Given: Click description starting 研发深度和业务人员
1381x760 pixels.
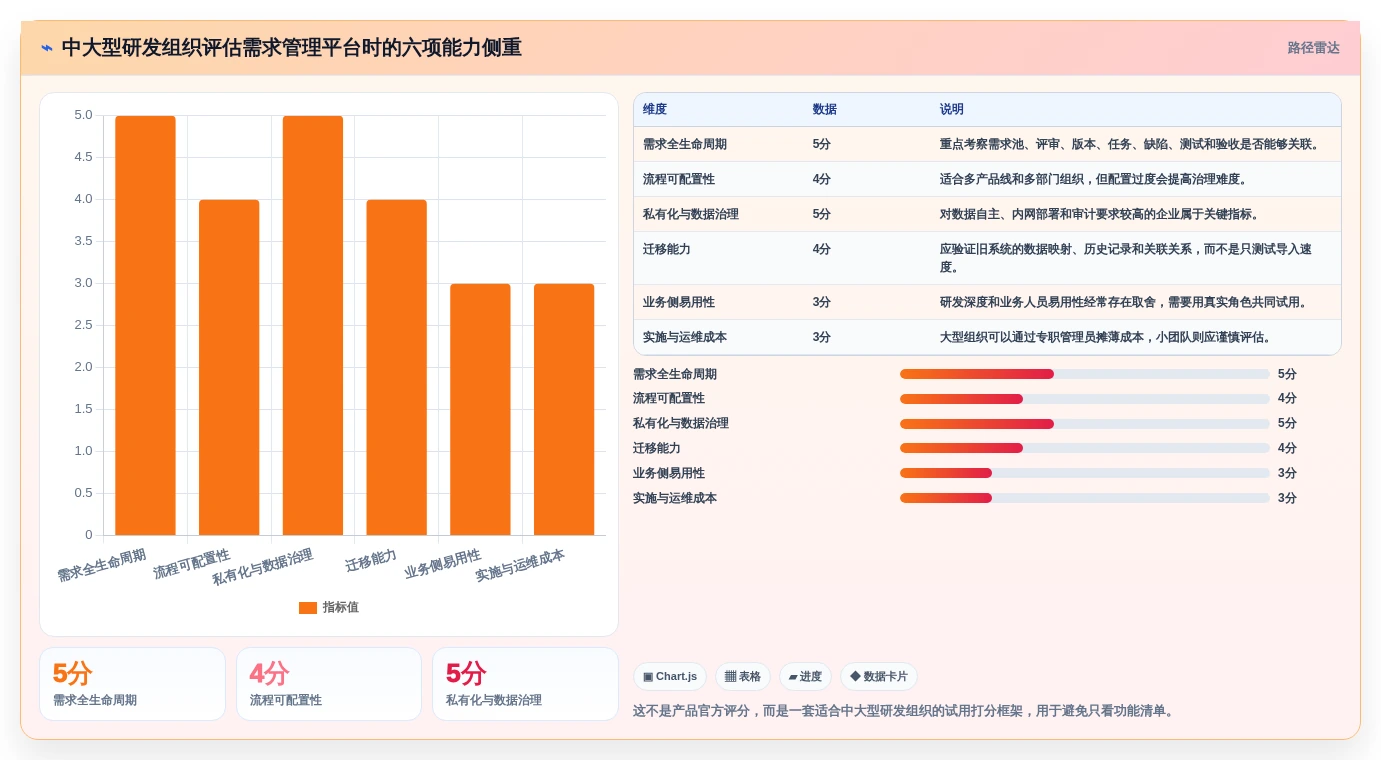Looking at the screenshot, I should 1124,302.
